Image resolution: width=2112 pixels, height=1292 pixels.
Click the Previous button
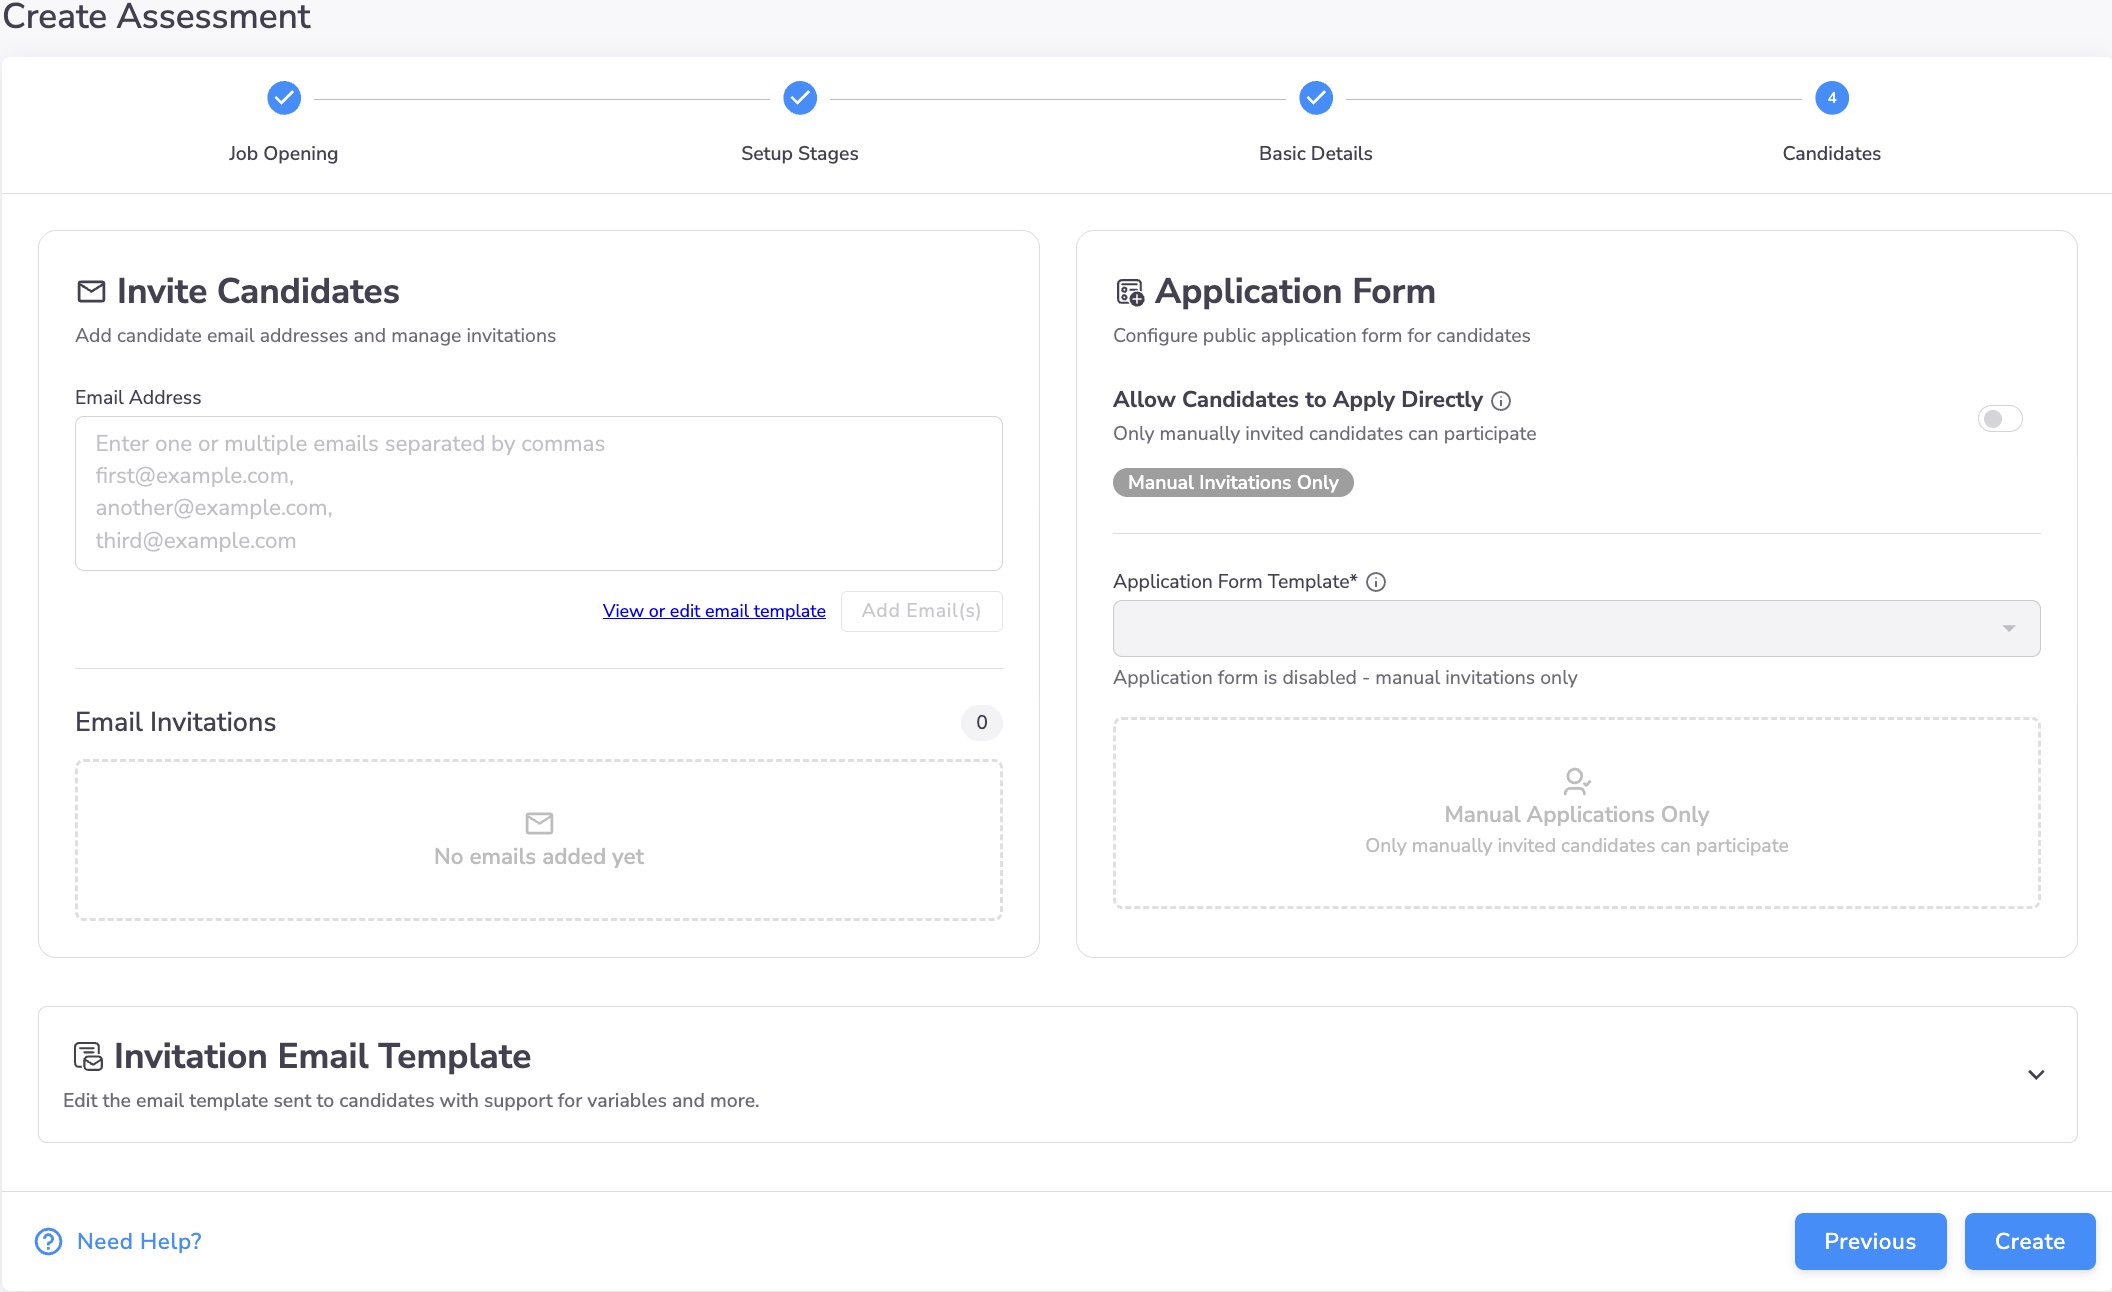click(x=1870, y=1241)
